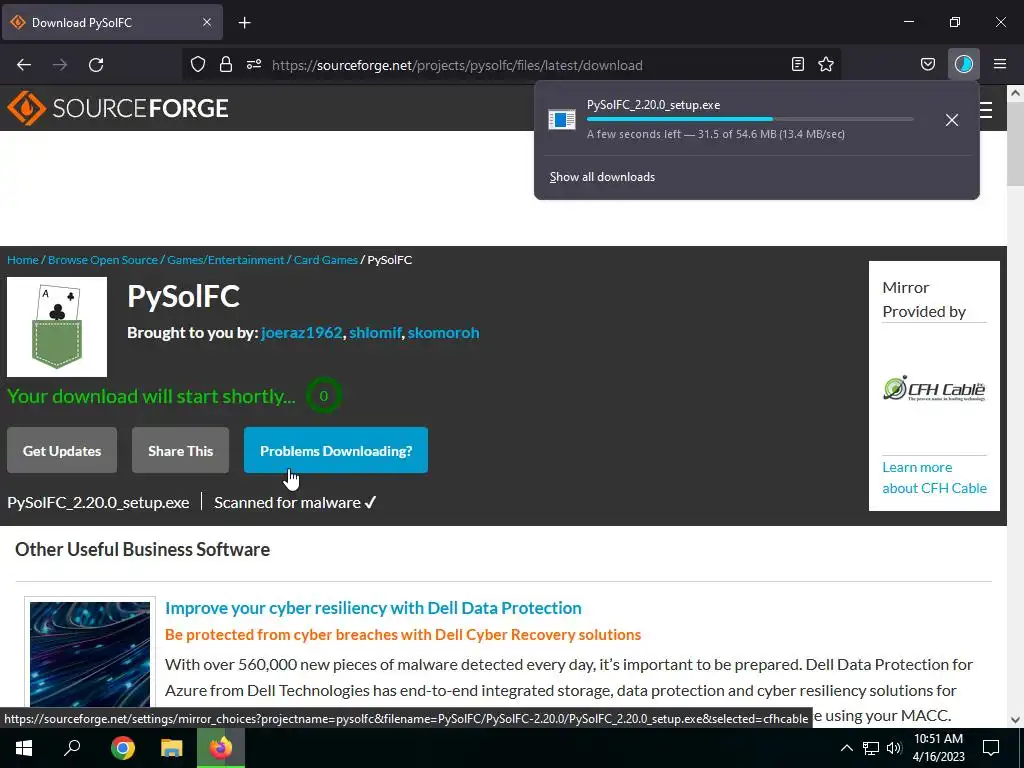This screenshot has width=1024, height=768.
Task: Open the SourceForge hamburger menu
Action: coord(986,110)
